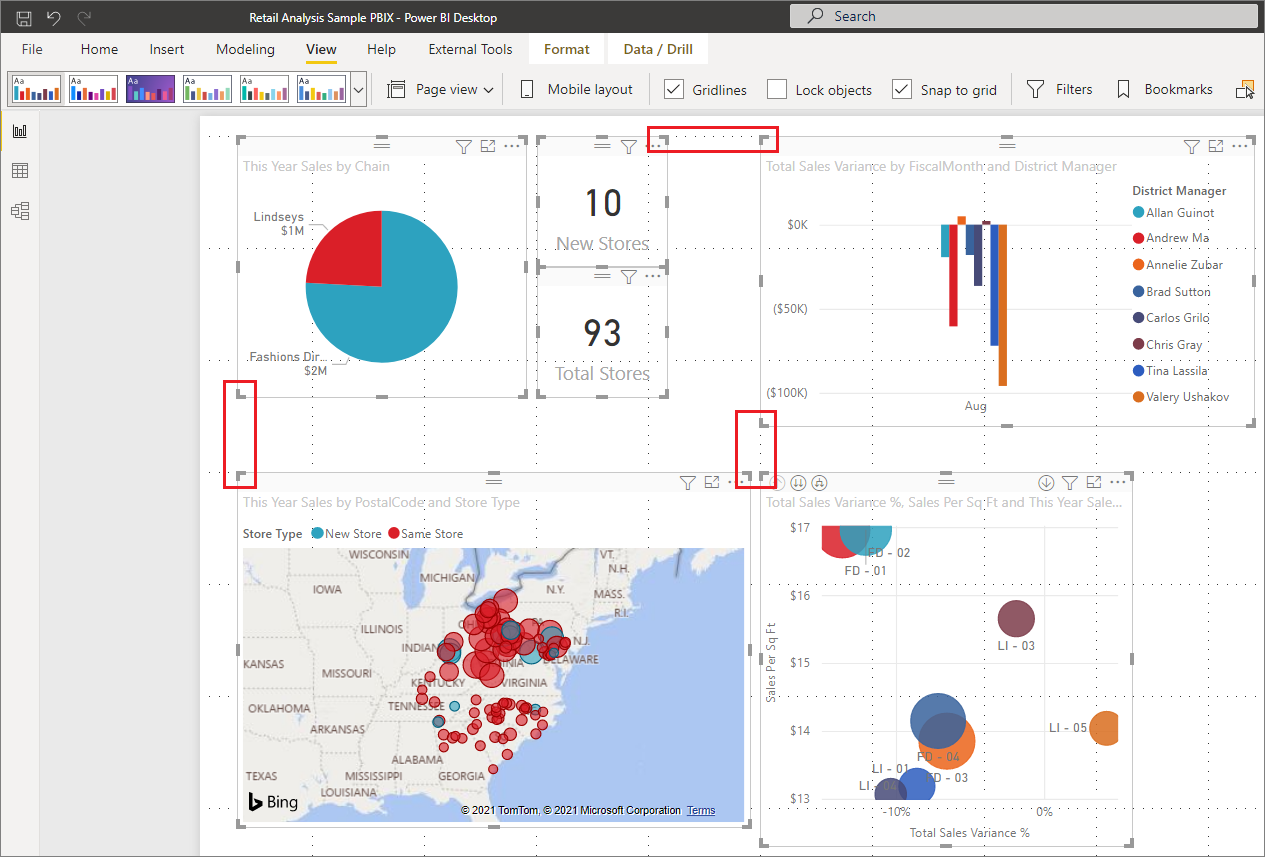Open the Modeling ribbon tab
This screenshot has width=1265, height=857.
(x=245, y=49)
